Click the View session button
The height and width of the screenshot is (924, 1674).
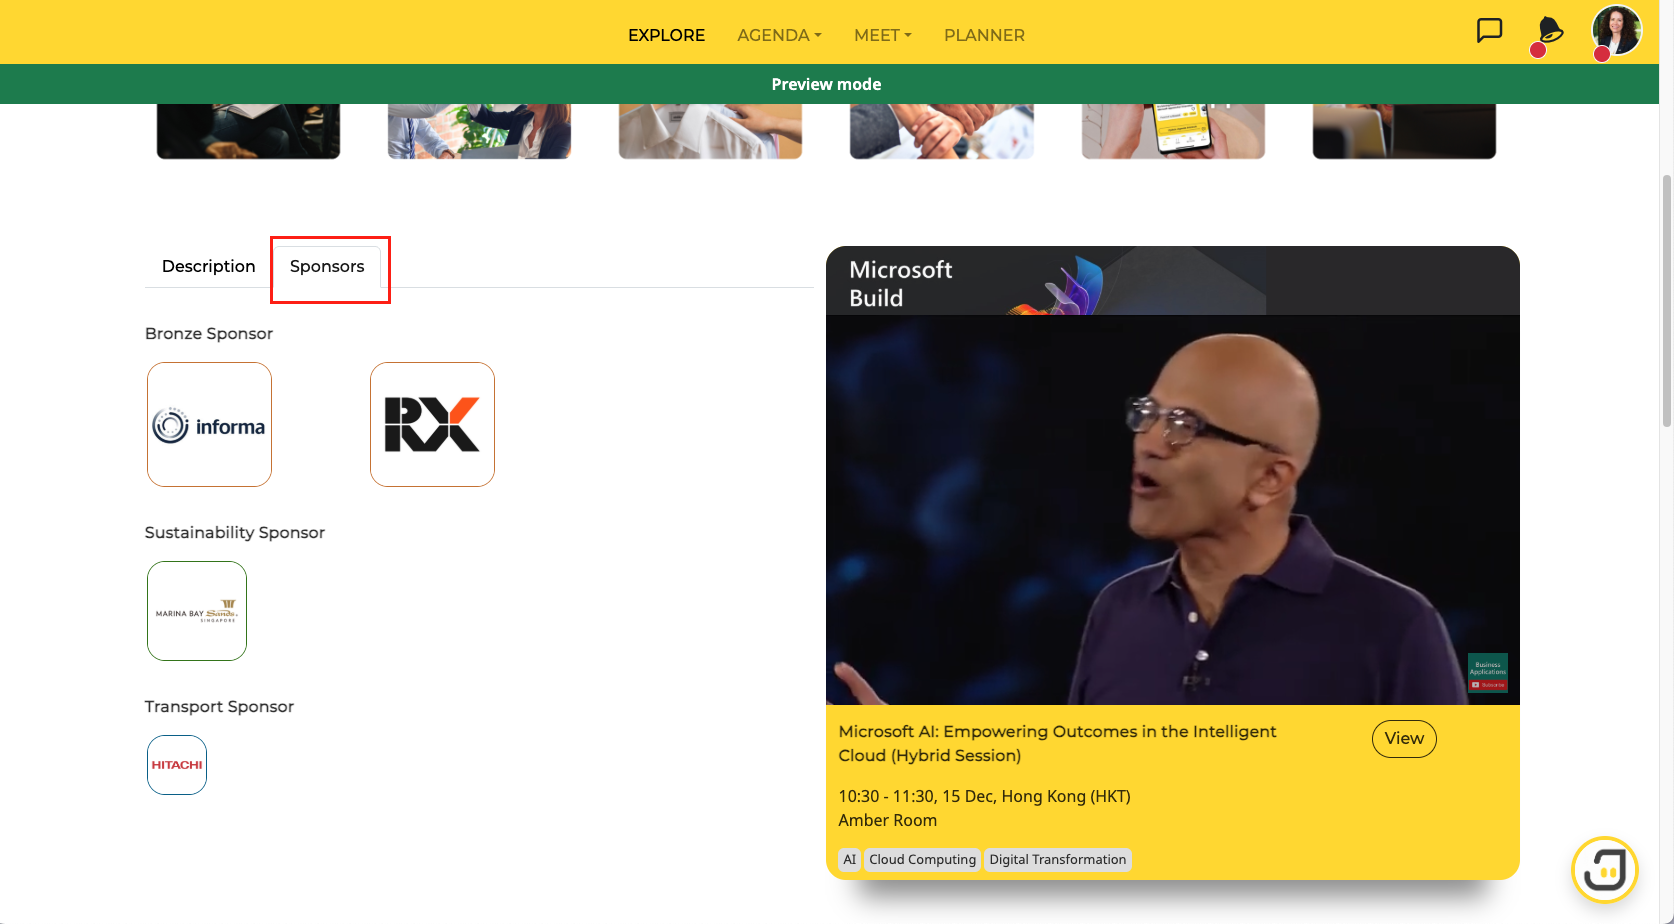coord(1404,739)
